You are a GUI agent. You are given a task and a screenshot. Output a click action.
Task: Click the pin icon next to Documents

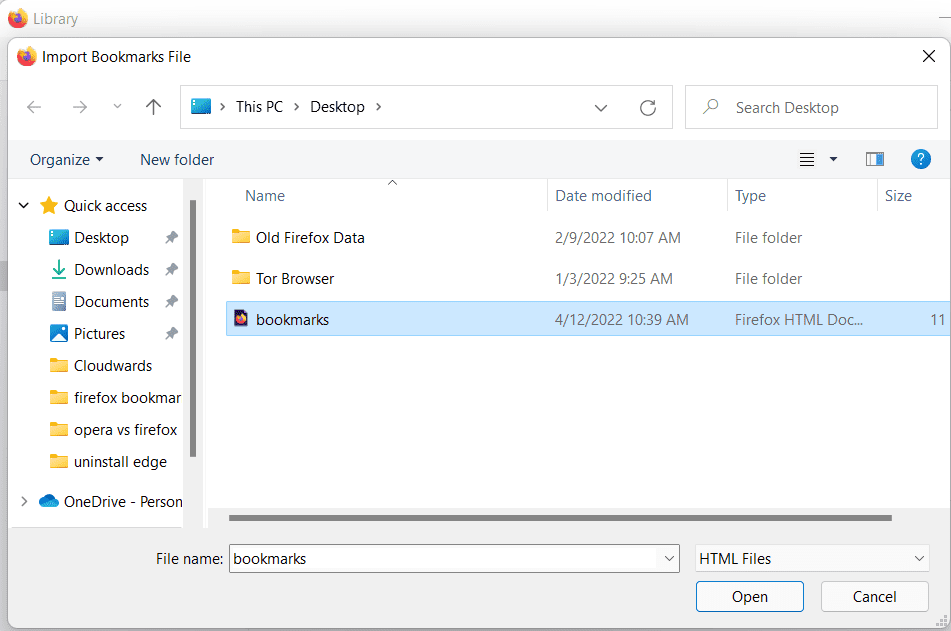[172, 302]
